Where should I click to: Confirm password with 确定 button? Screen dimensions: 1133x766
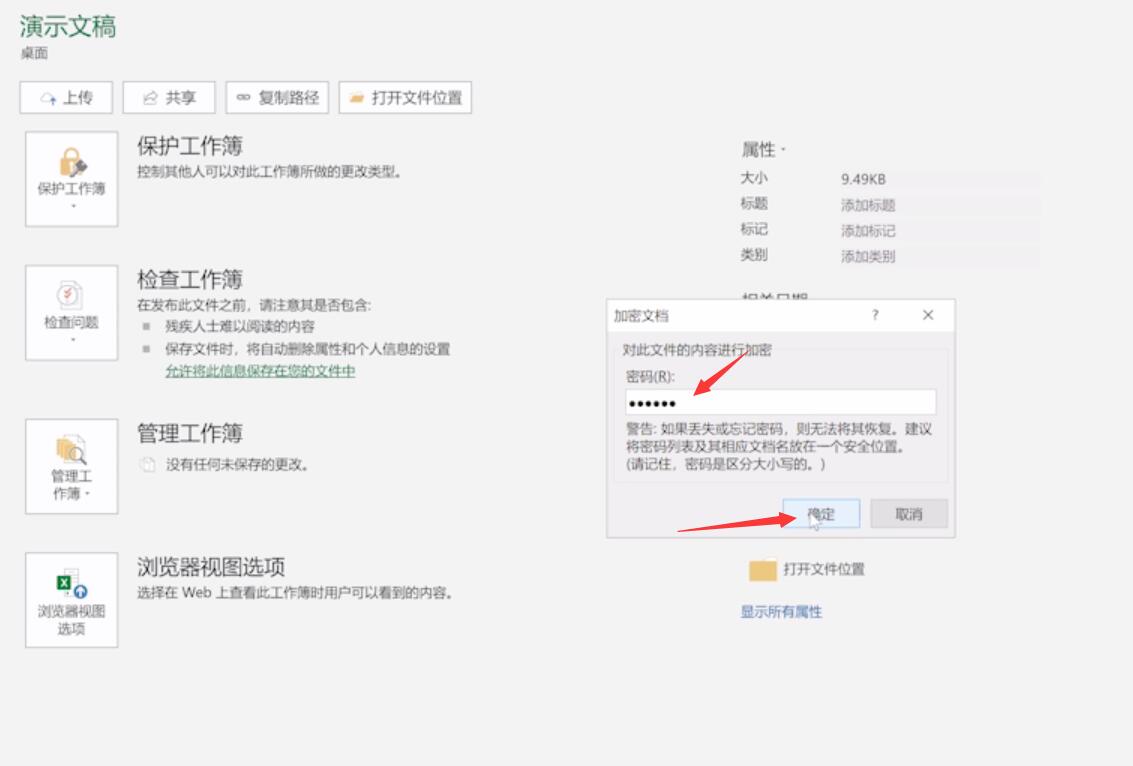point(821,514)
